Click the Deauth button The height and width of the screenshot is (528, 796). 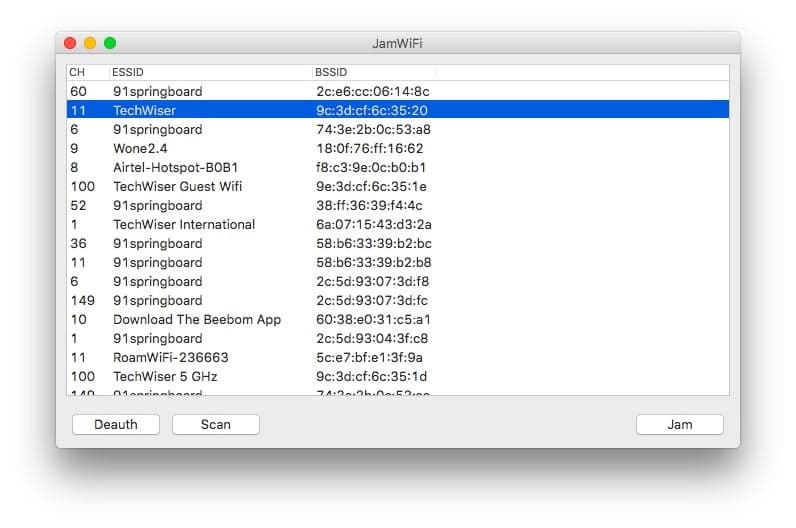coord(116,424)
